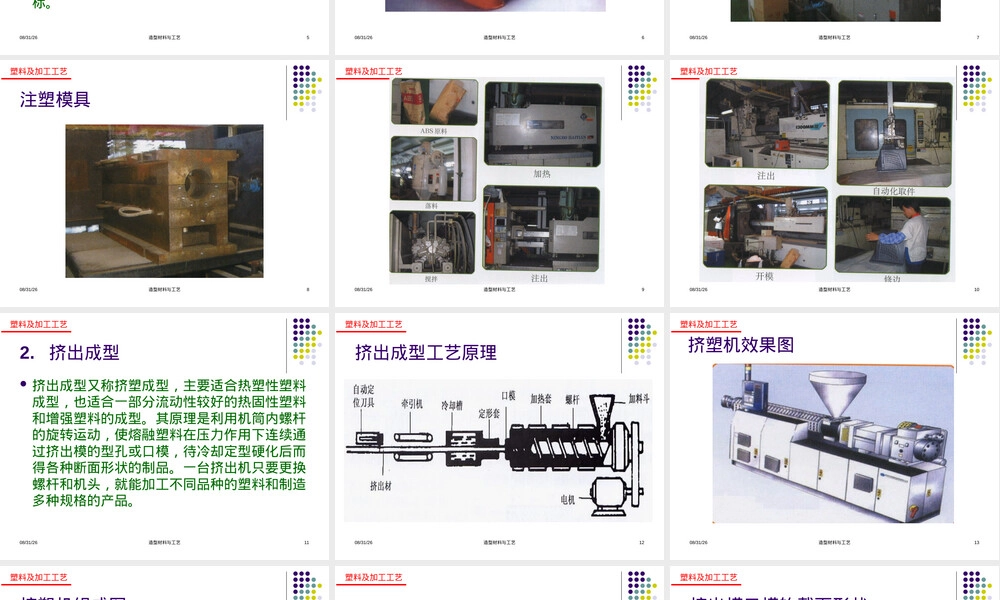Click the colored dot logo on 挤出成型工艺原理 slide
This screenshot has height=600, width=1000.
[642, 341]
